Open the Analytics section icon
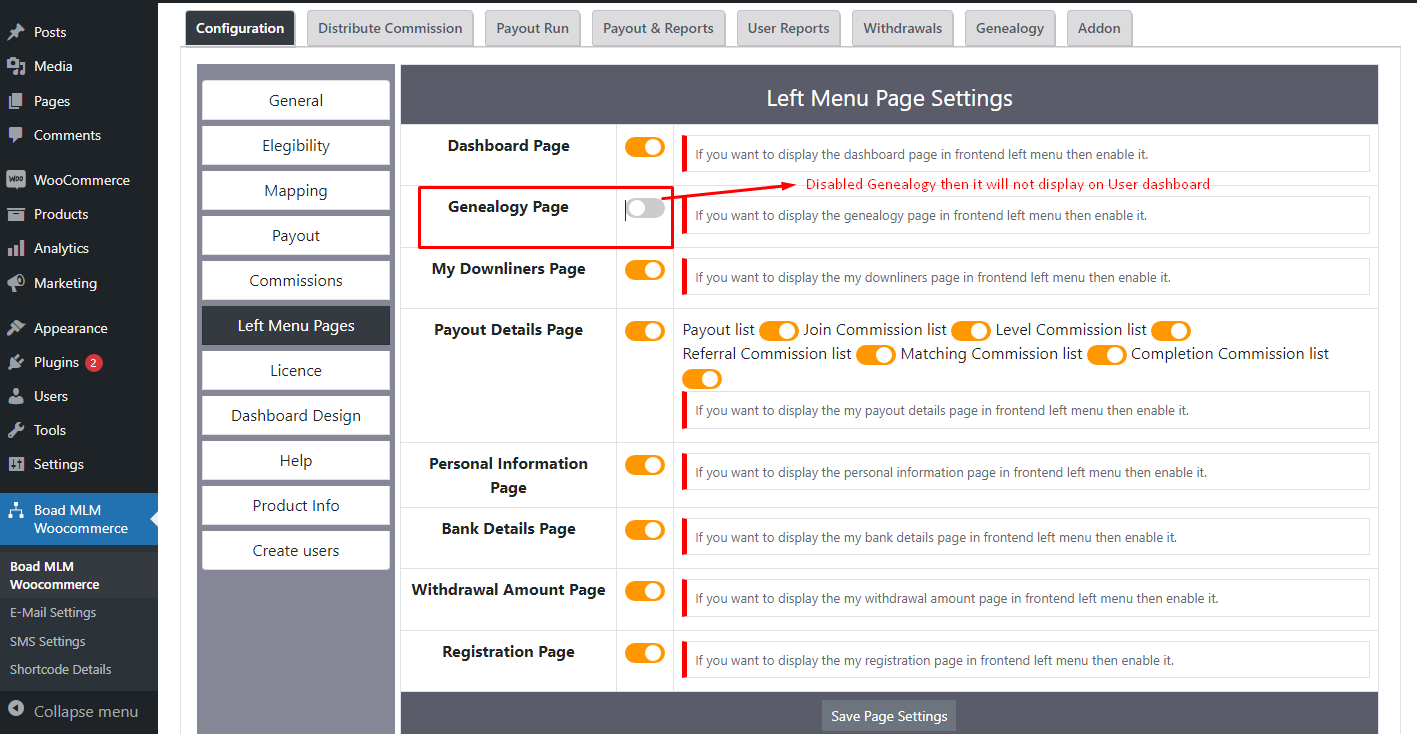The image size is (1417, 734). point(14,247)
